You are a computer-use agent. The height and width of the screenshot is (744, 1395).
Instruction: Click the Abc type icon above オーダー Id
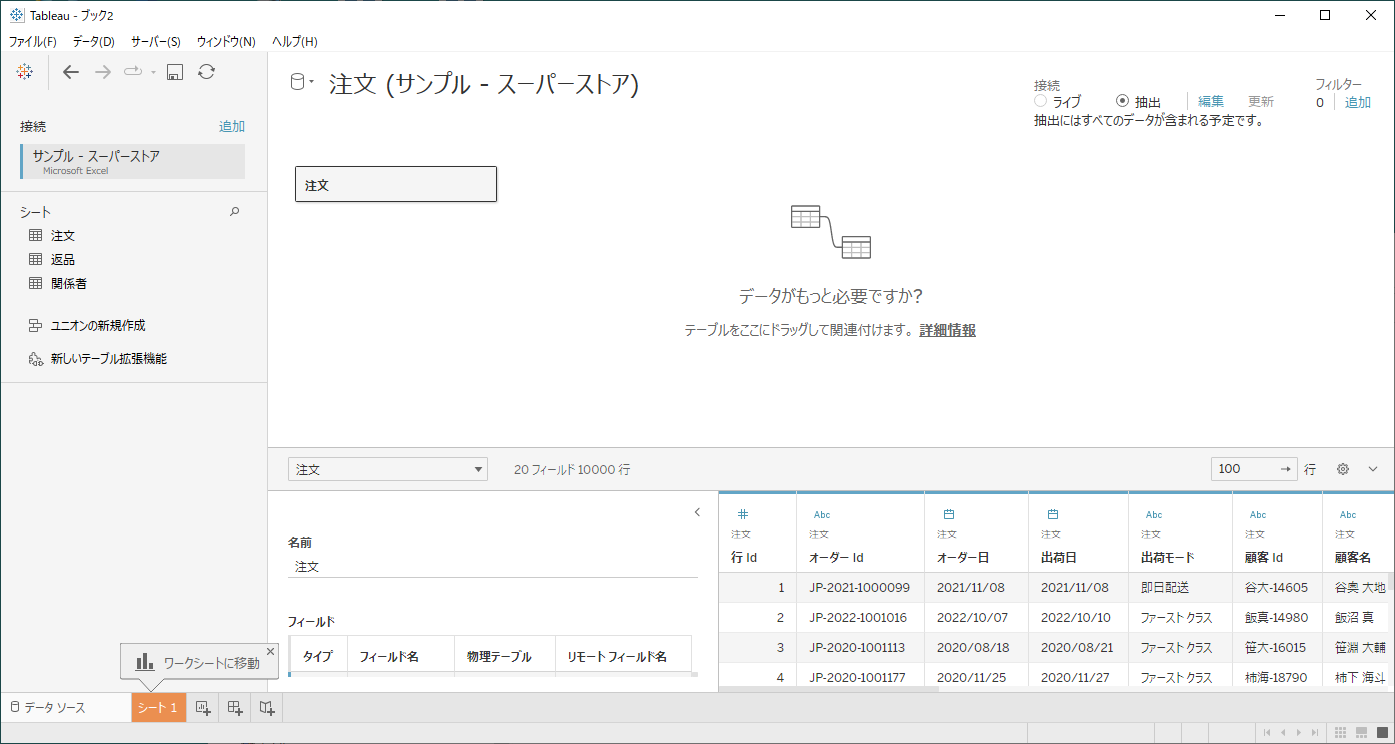click(822, 515)
